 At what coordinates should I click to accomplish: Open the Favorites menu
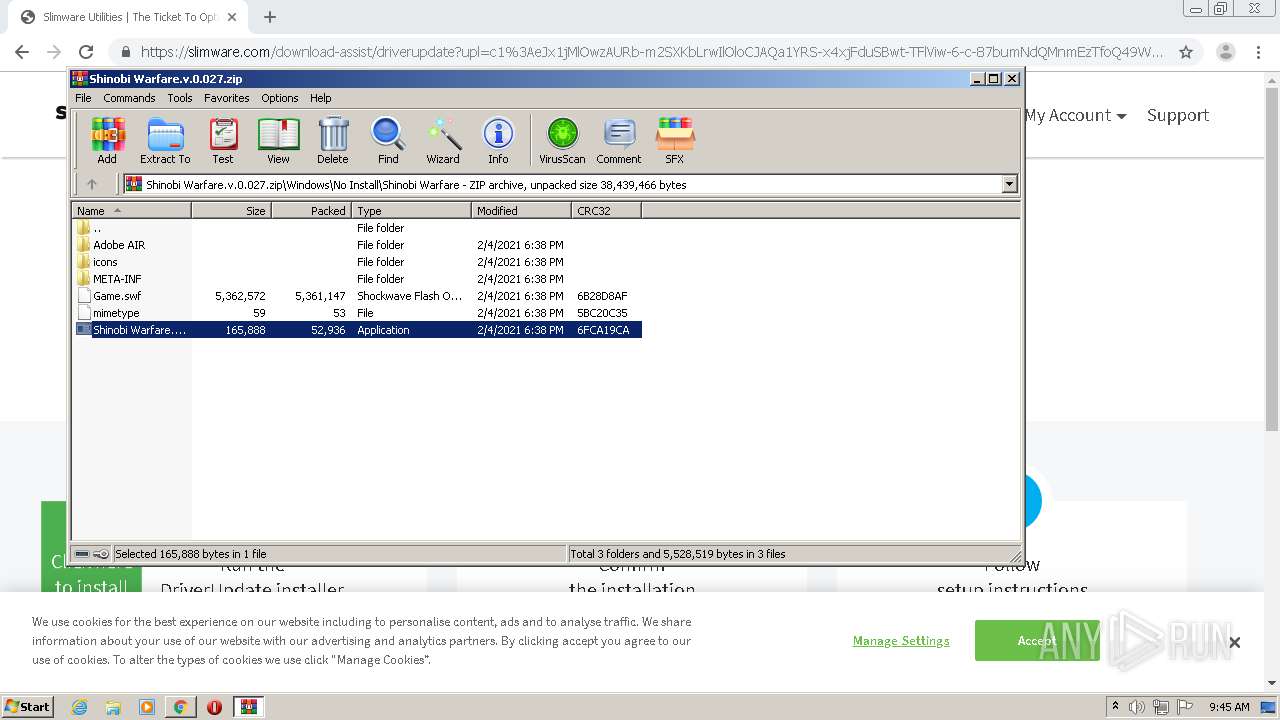pos(227,98)
